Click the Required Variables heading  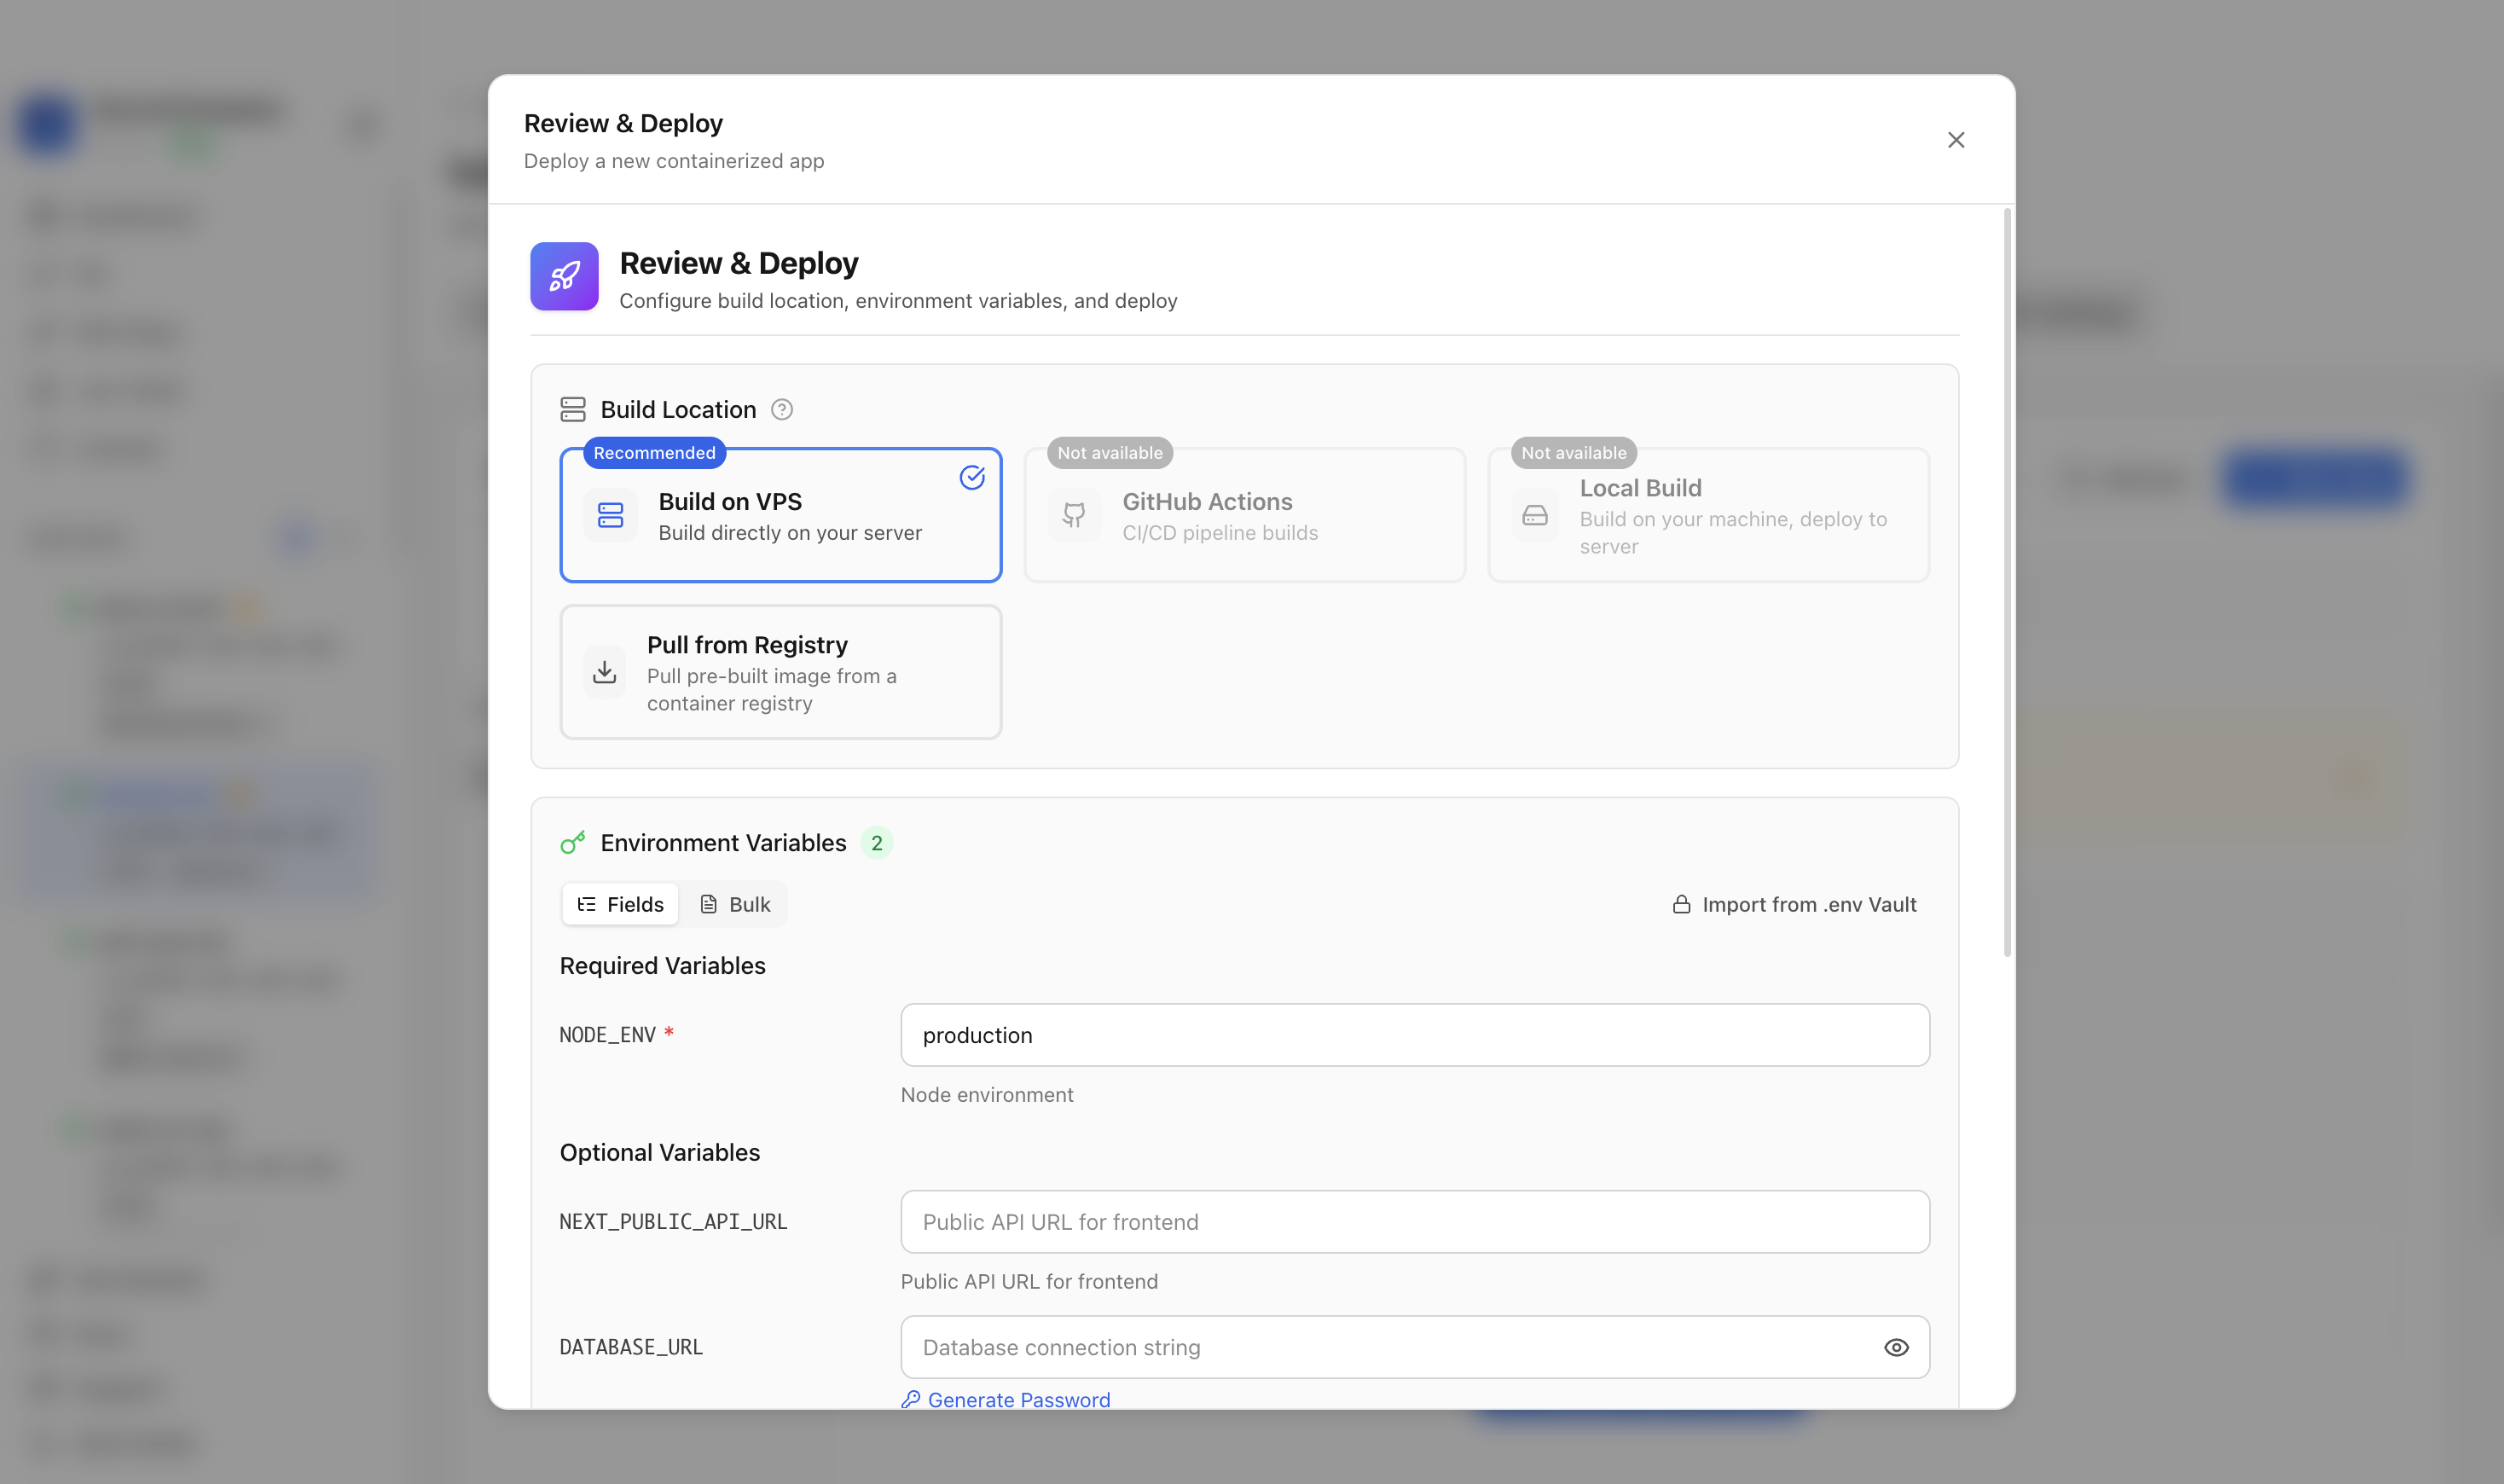click(662, 965)
